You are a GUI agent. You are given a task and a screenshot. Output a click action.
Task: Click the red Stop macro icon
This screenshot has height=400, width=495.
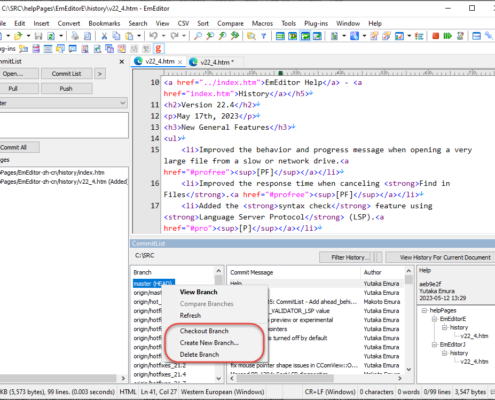pos(435,36)
